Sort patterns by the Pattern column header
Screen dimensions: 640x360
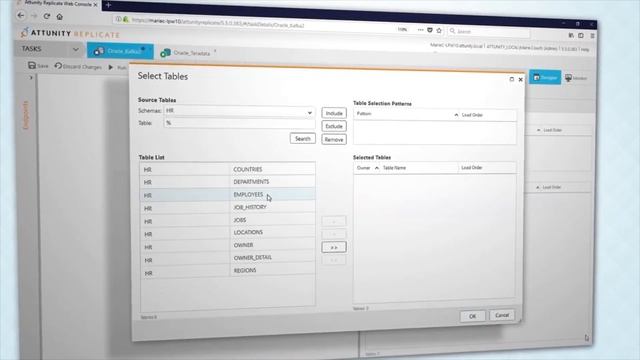(406, 114)
